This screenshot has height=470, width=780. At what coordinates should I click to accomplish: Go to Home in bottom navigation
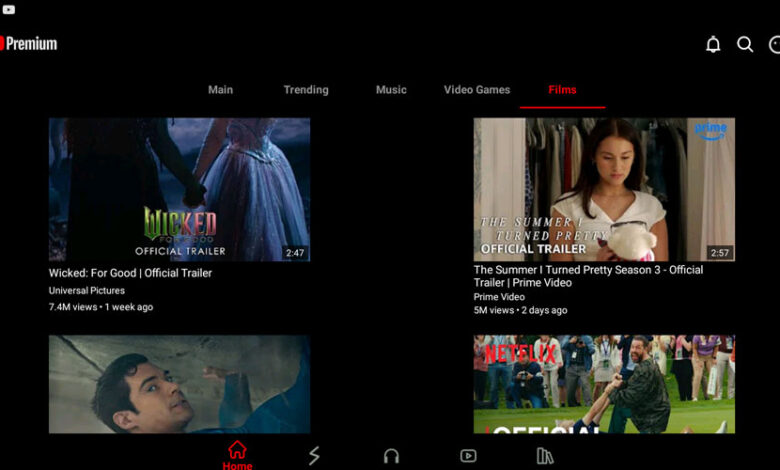coord(237,455)
